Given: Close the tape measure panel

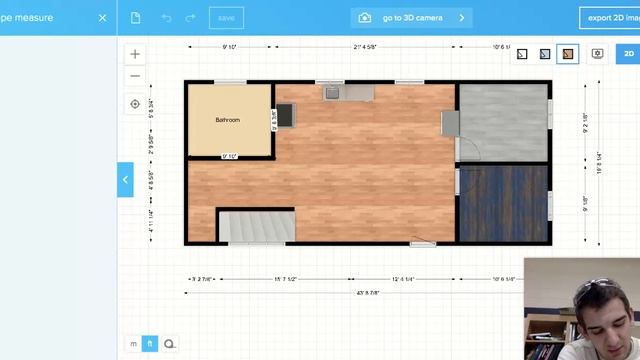Looking at the screenshot, I should point(102,18).
